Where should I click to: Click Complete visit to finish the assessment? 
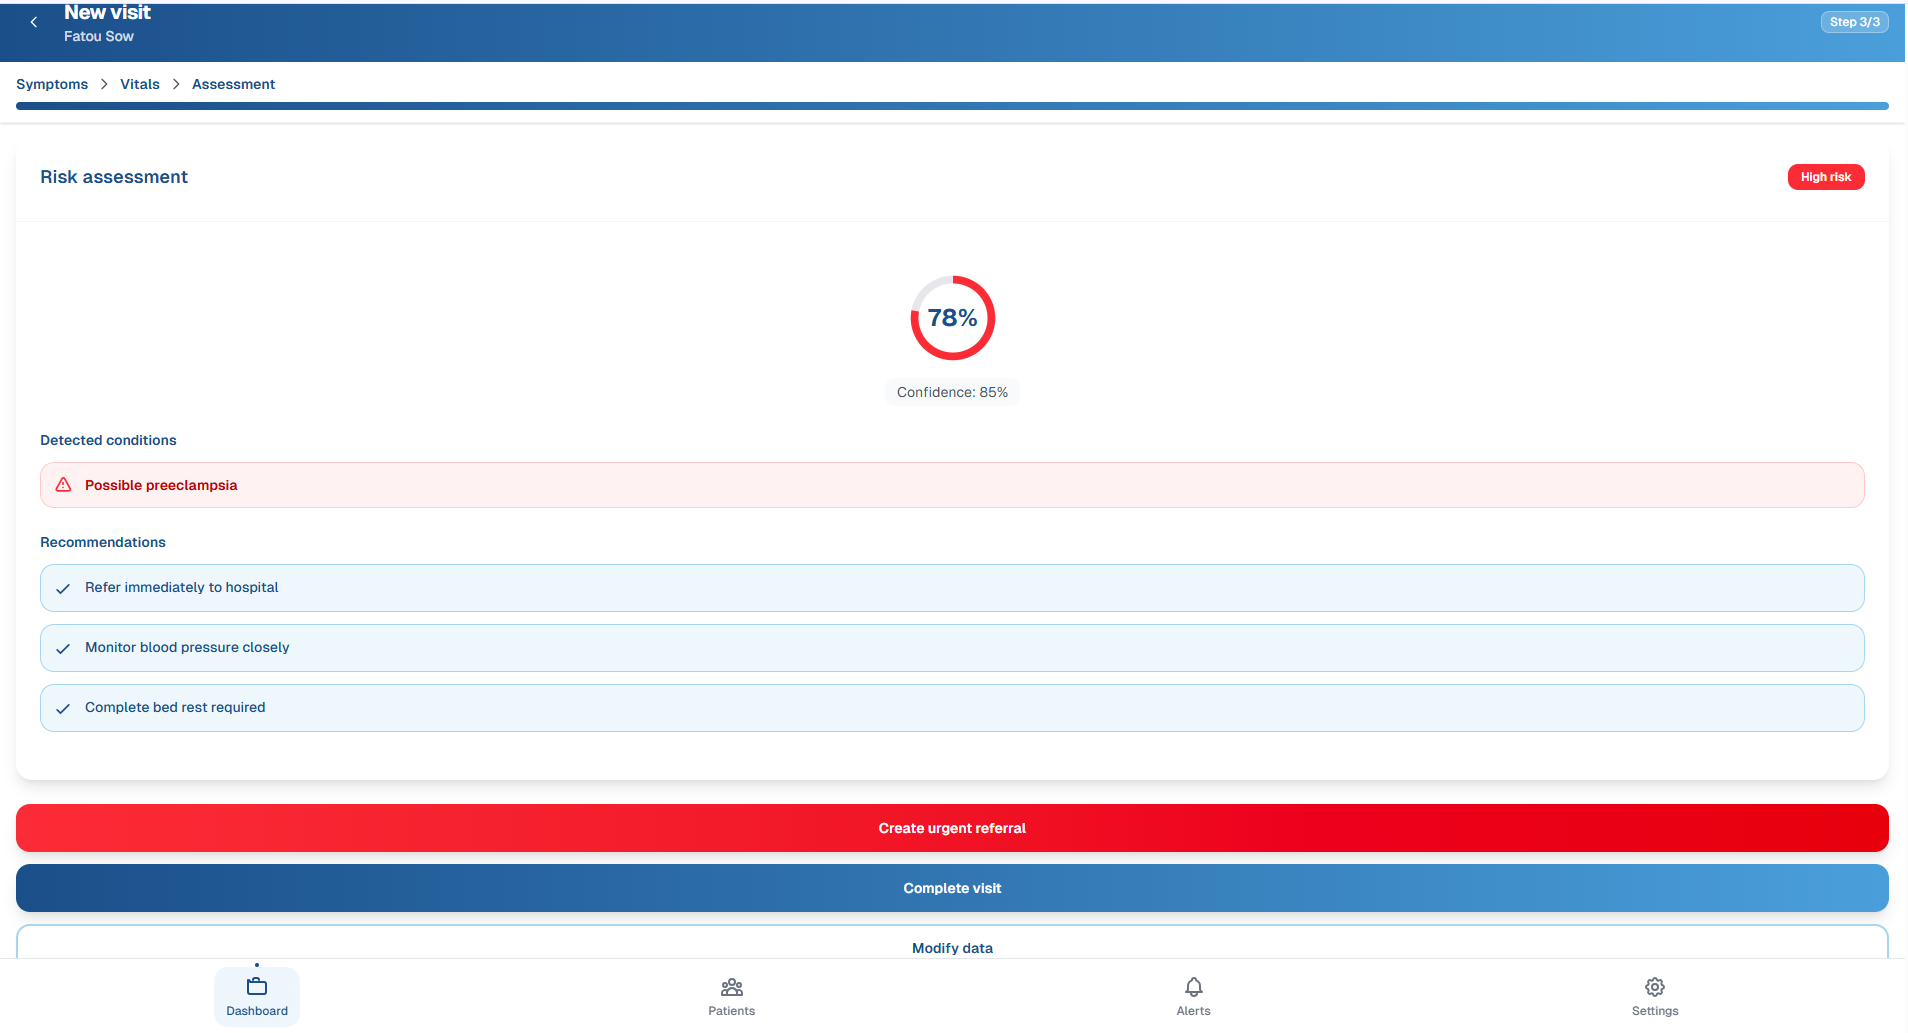tap(951, 888)
